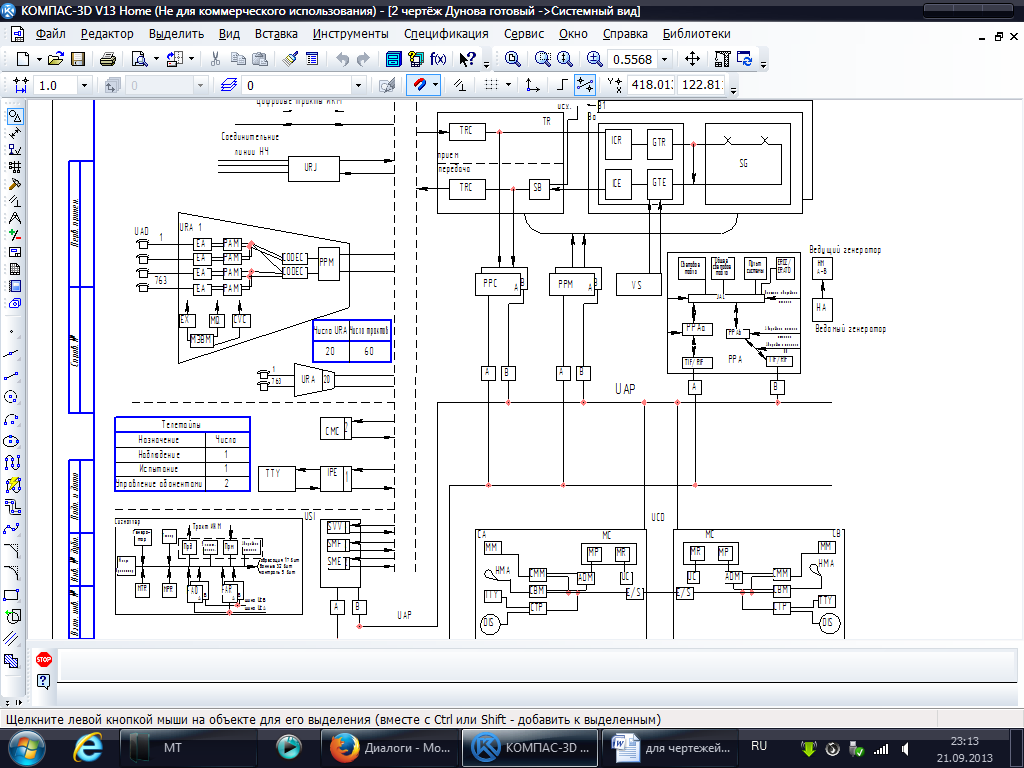The width and height of the screenshot is (1024, 768).
Task: Expand the zoom scale 0.5568 dropdown
Action: coord(665,59)
